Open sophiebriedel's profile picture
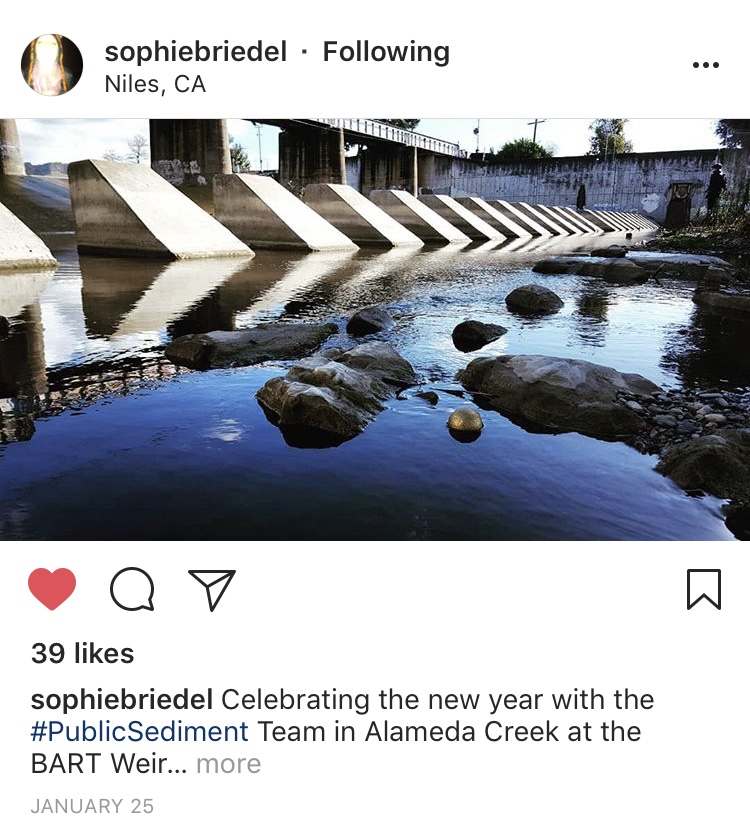Viewport: 750px width, 829px height. (x=52, y=65)
